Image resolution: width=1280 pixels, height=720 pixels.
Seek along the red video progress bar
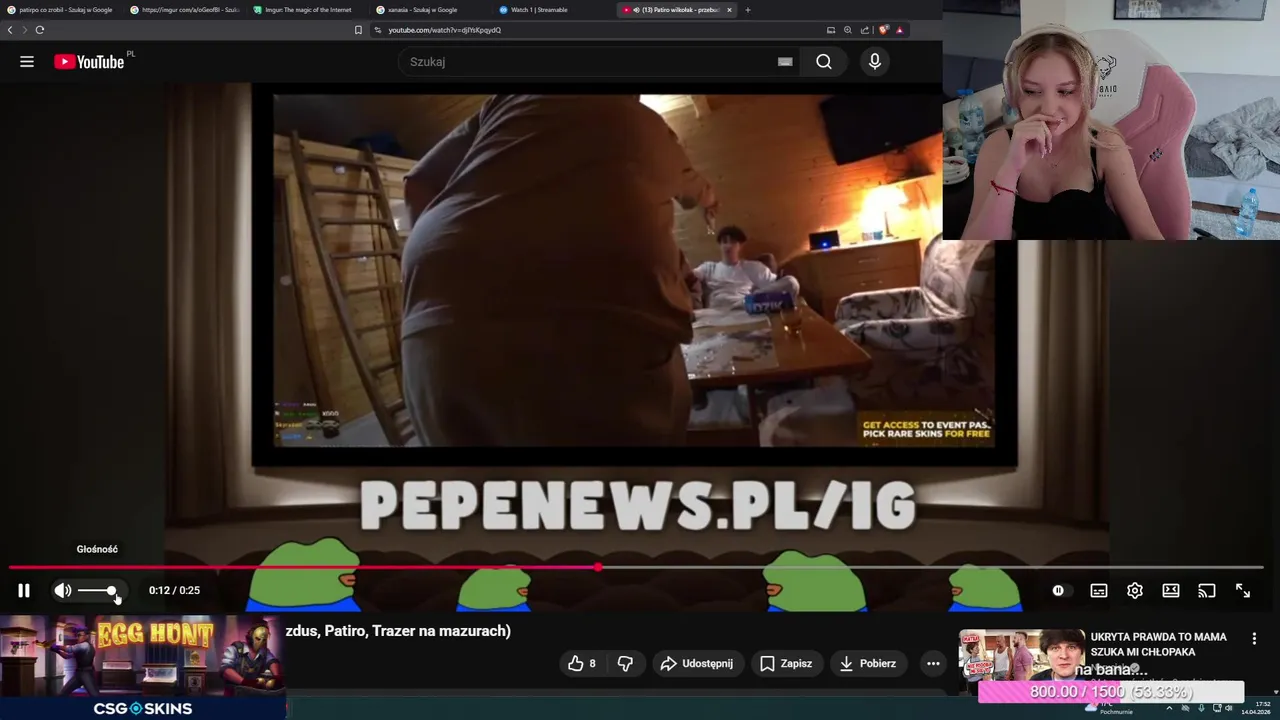click(x=636, y=567)
